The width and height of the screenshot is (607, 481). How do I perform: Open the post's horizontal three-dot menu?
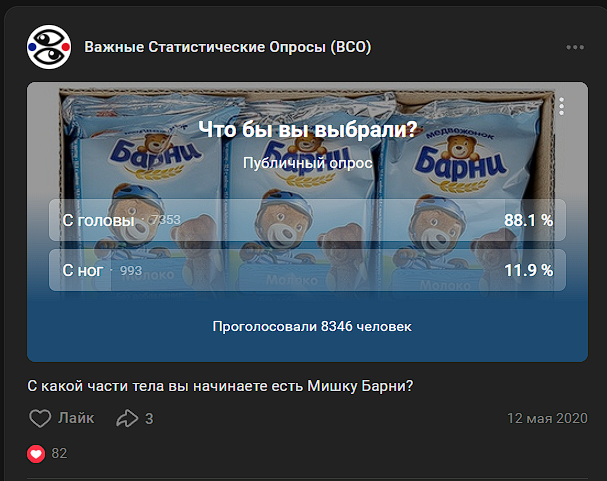click(575, 47)
